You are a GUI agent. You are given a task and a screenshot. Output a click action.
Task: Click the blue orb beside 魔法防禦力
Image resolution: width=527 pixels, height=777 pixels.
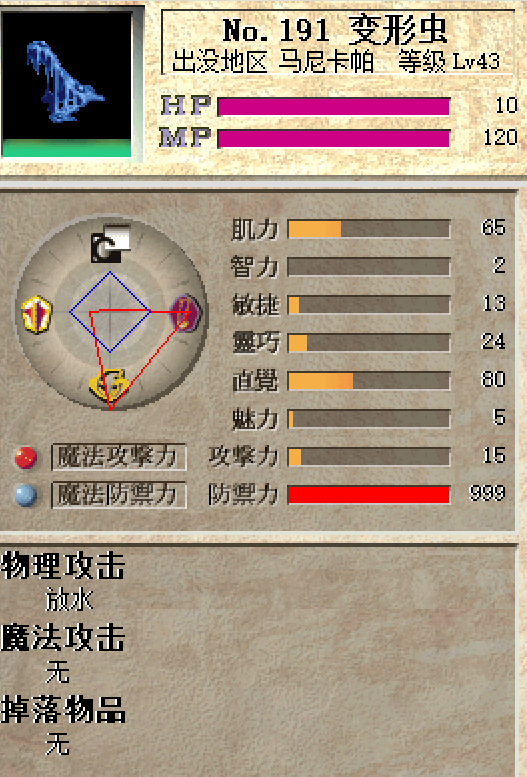pos(26,495)
